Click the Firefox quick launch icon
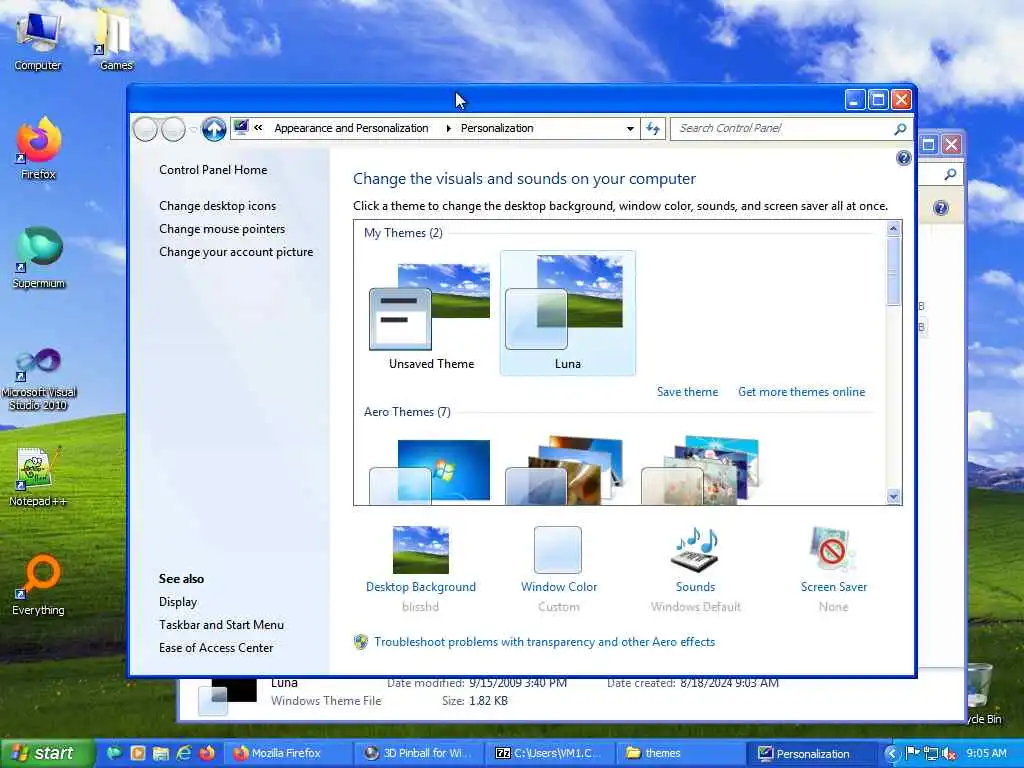Image resolution: width=1024 pixels, height=768 pixels. click(207, 753)
